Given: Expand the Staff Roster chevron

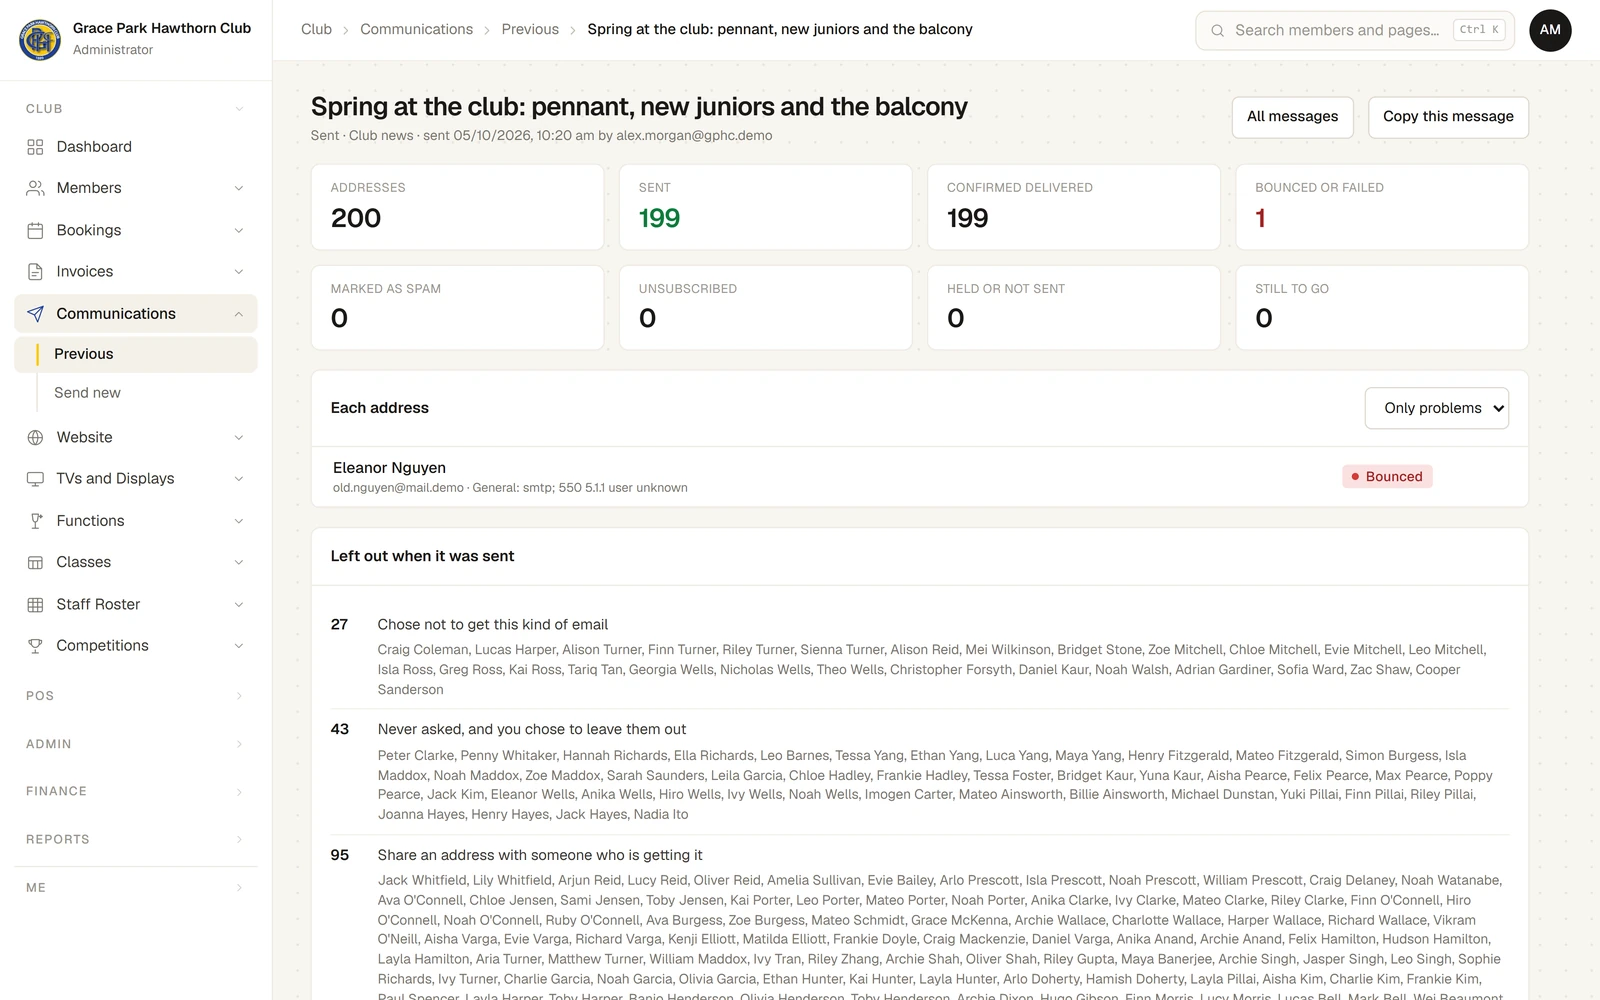Looking at the screenshot, I should pyautogui.click(x=239, y=604).
